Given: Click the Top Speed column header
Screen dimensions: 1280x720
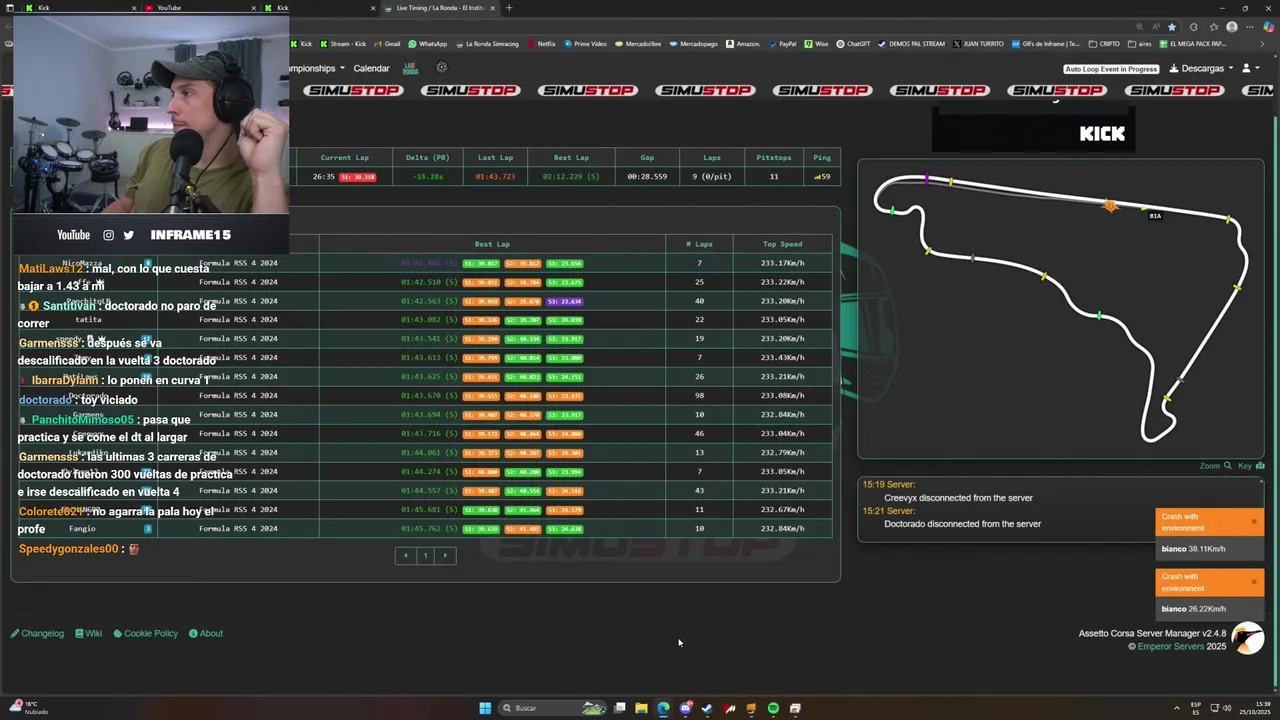Looking at the screenshot, I should click(x=782, y=244).
